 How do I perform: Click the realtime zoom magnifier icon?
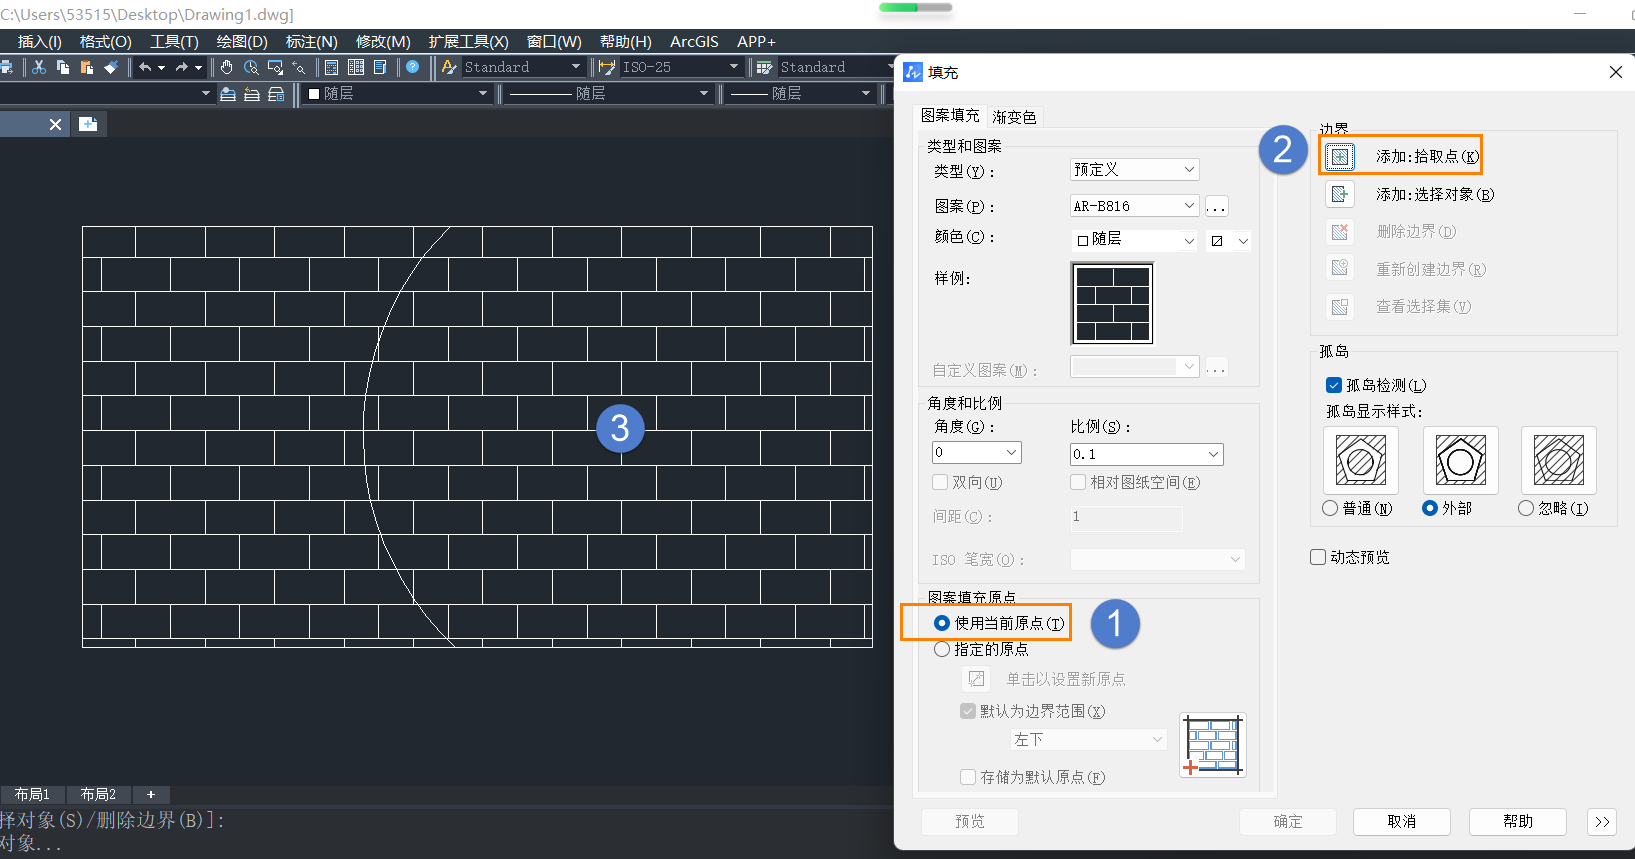pyautogui.click(x=251, y=67)
